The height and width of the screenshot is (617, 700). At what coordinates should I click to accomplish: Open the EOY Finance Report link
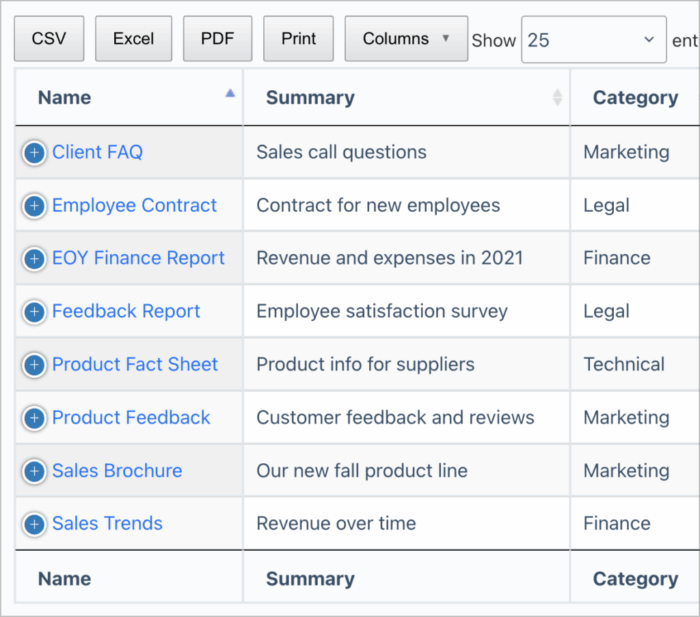click(138, 258)
